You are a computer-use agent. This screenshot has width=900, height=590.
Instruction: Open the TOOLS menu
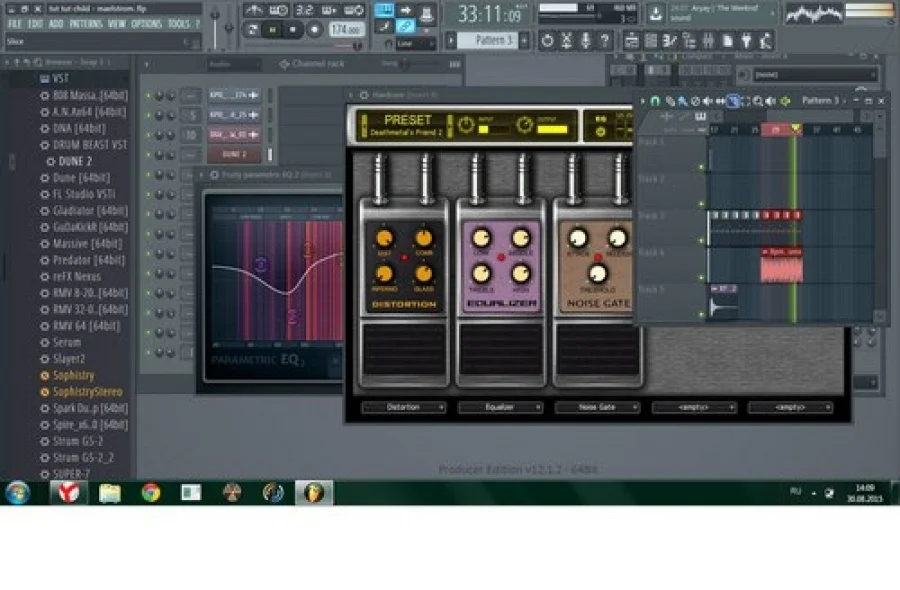(179, 24)
